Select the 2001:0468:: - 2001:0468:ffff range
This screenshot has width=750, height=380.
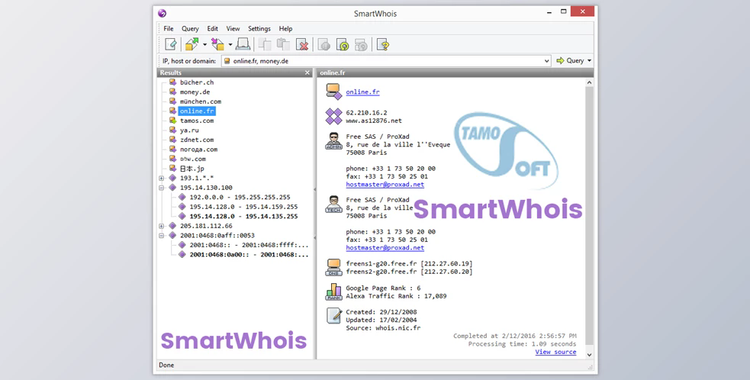[x=249, y=245]
